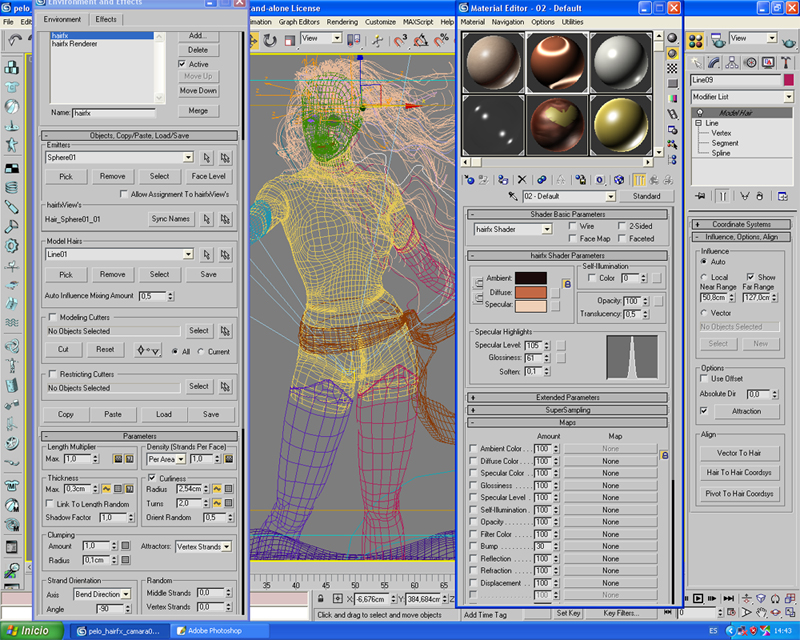Open the Modifier List dropdown
800x640 pixels.
click(789, 96)
